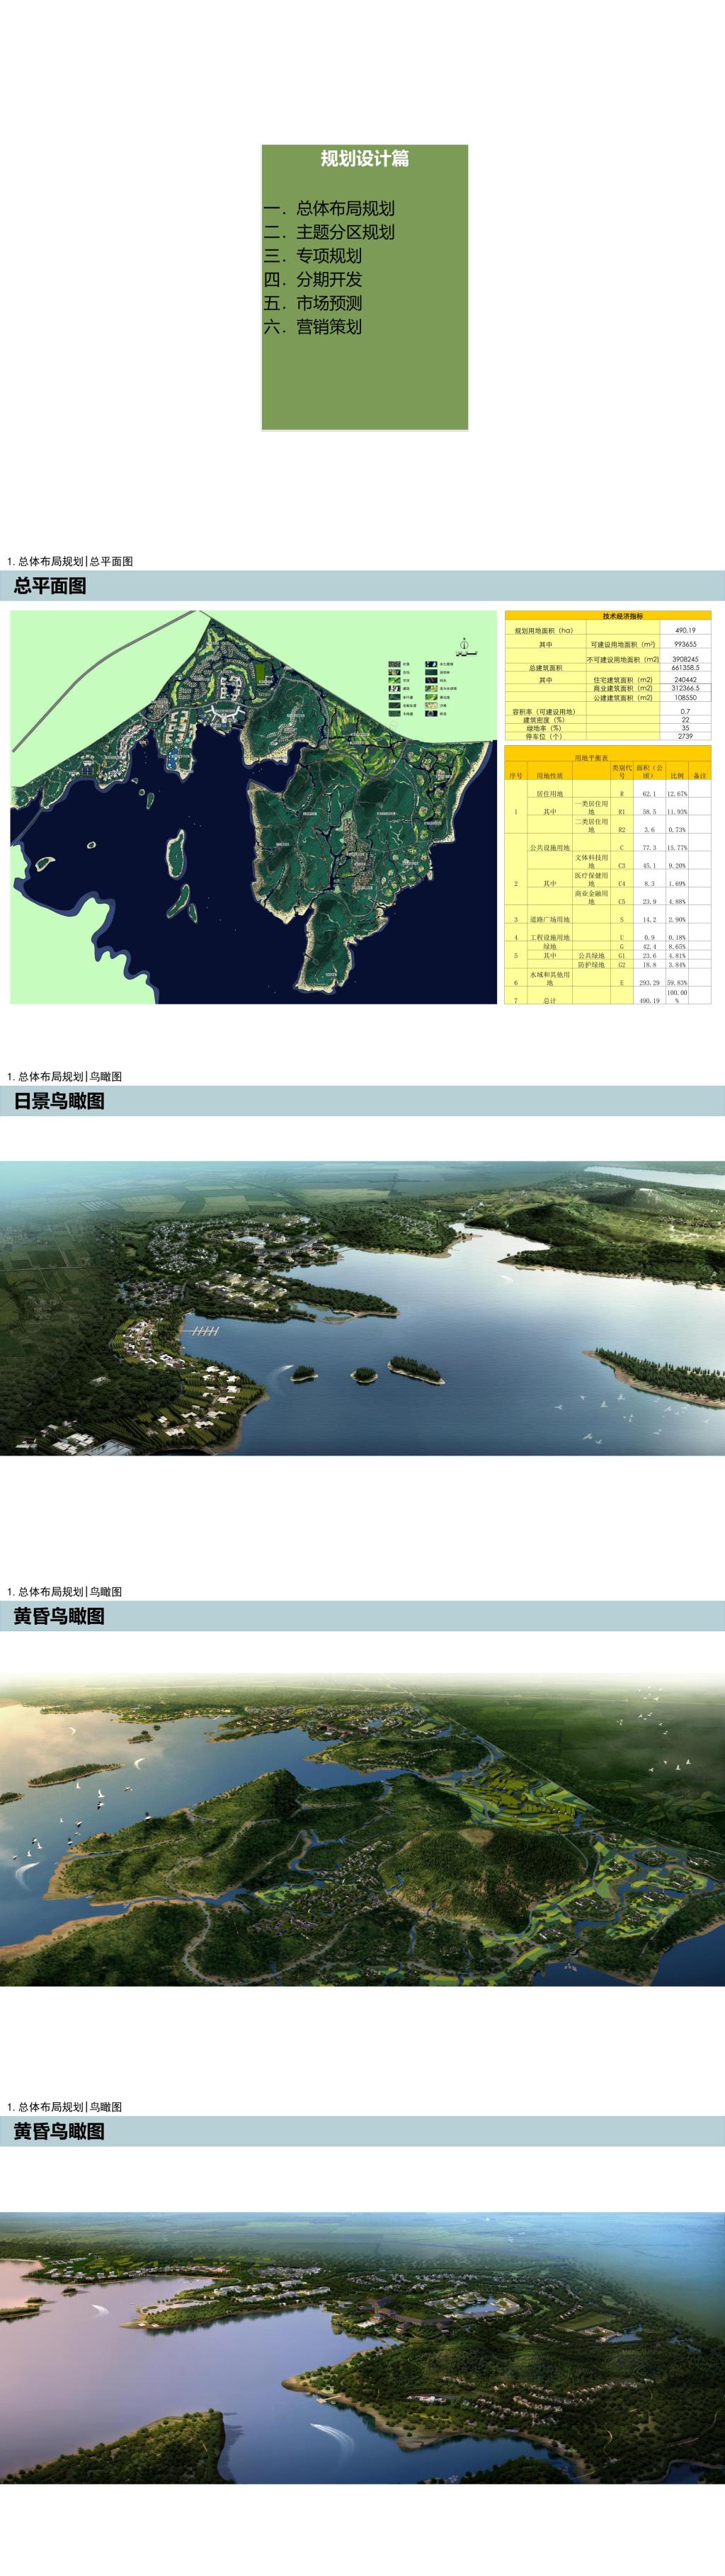Click the 公共设施用地 row label
Viewport: 725px width, 2576px height.
(550, 848)
